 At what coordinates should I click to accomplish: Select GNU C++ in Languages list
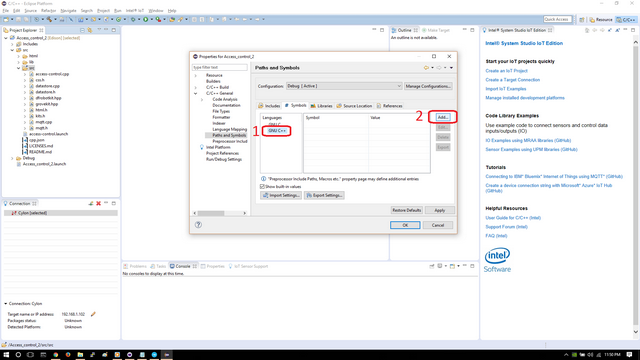coord(277,131)
